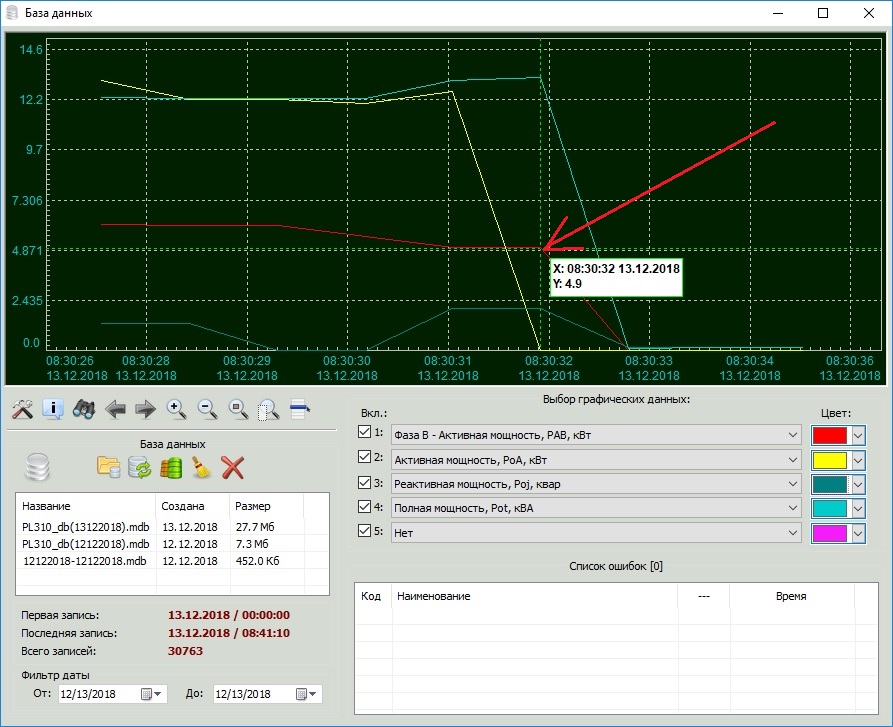Click the 452.0 Кб size cell
This screenshot has height=727, width=893.
[257, 561]
